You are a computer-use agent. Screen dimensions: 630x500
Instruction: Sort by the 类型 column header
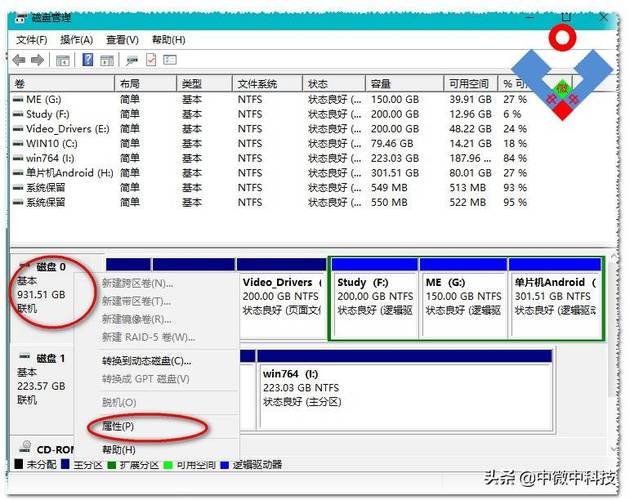pos(205,84)
